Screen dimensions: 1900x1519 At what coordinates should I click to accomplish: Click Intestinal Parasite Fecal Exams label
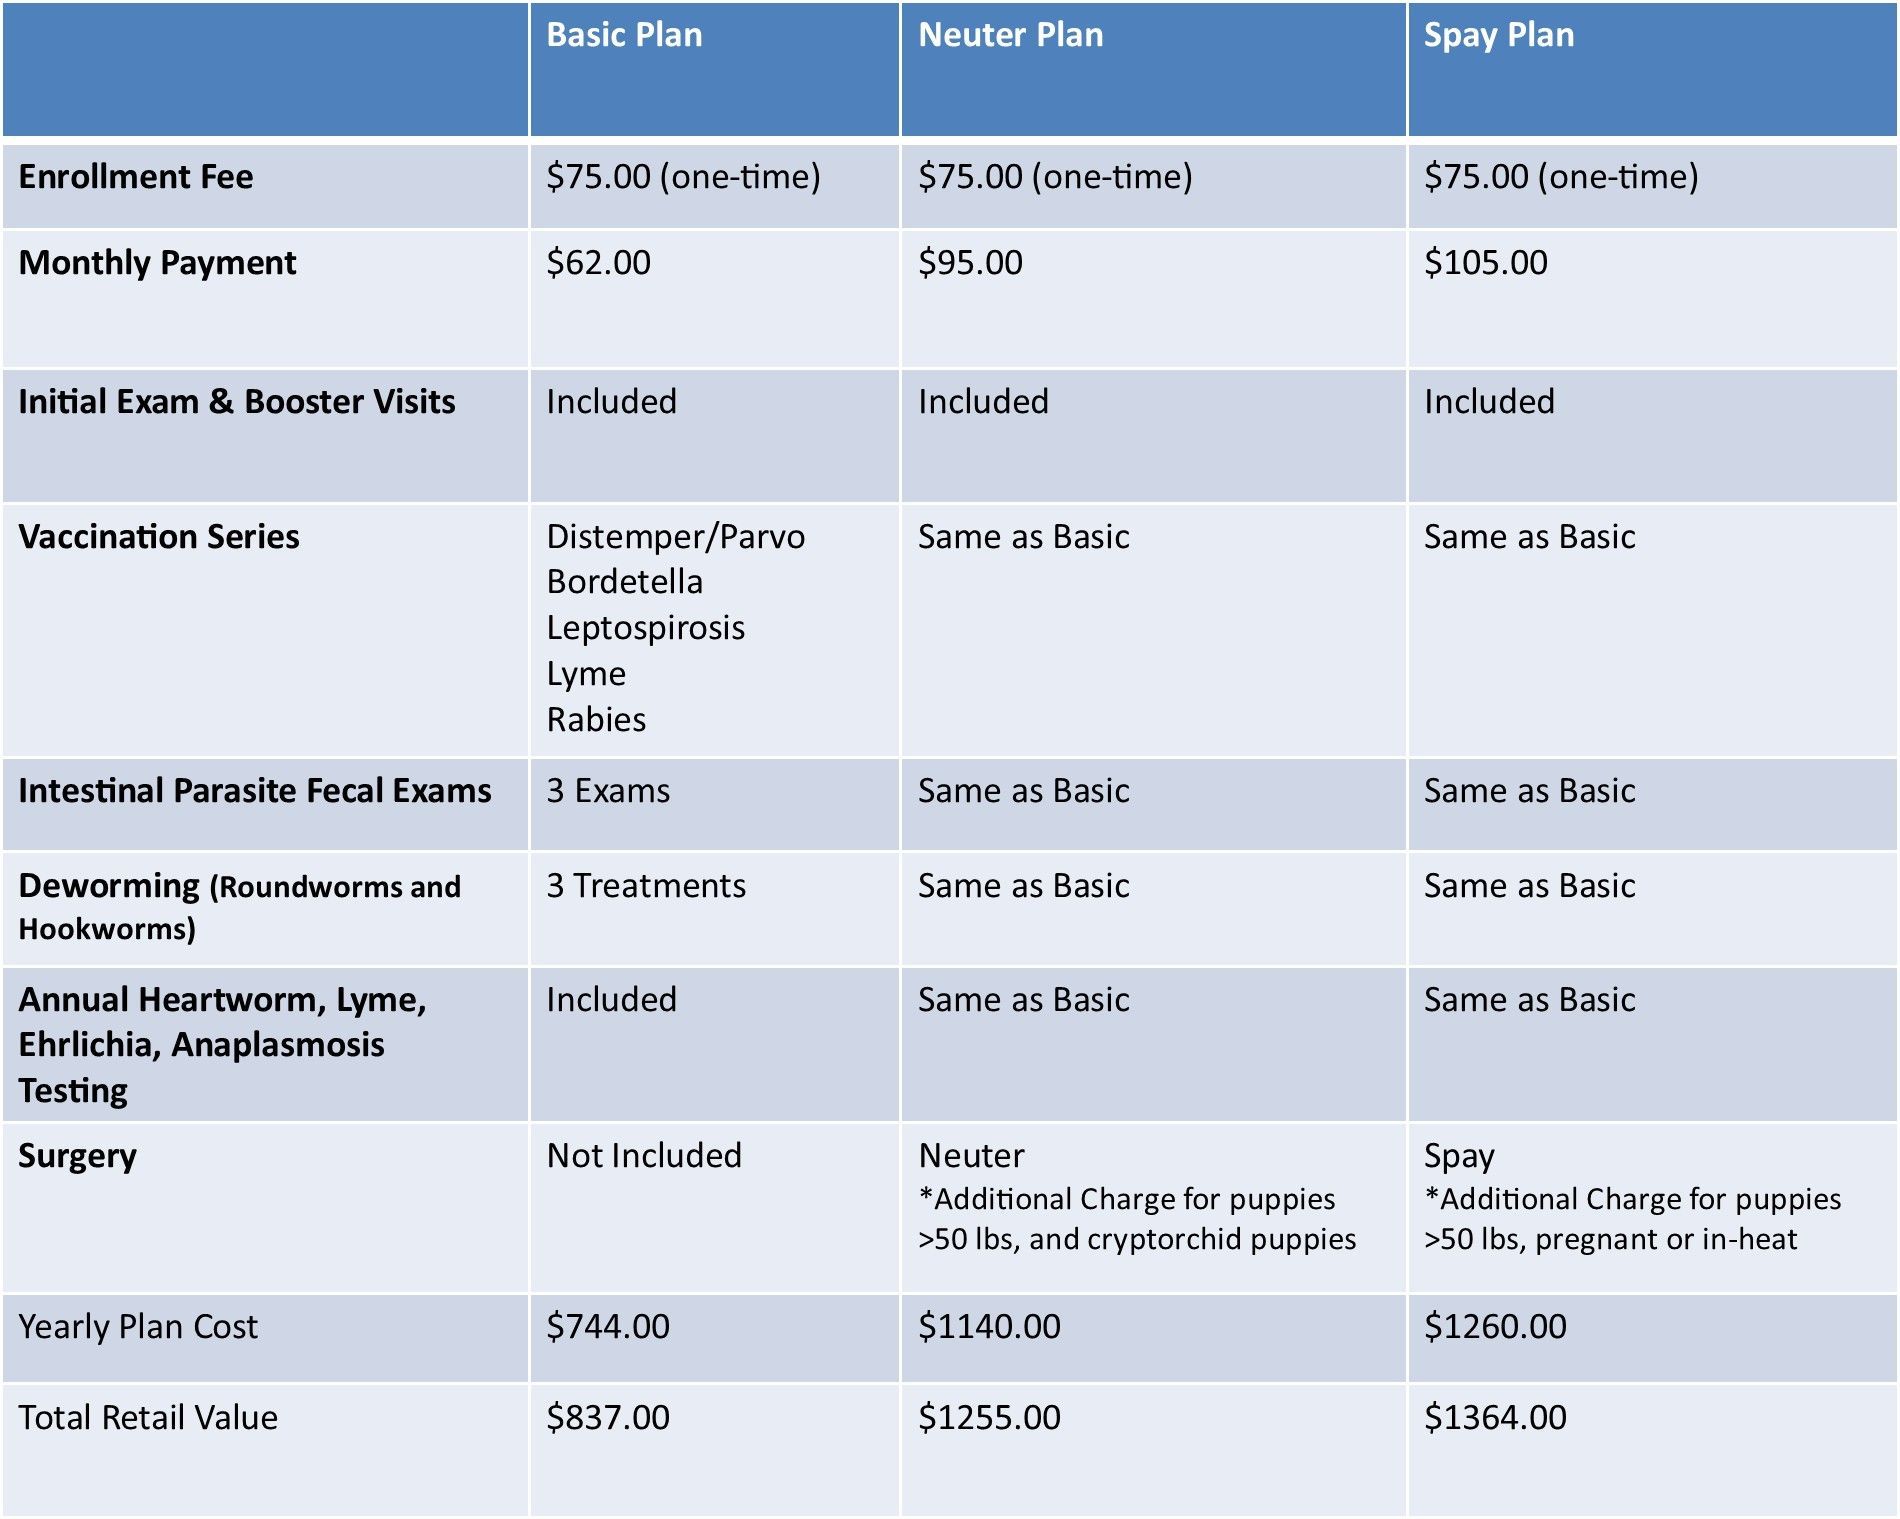pos(255,791)
